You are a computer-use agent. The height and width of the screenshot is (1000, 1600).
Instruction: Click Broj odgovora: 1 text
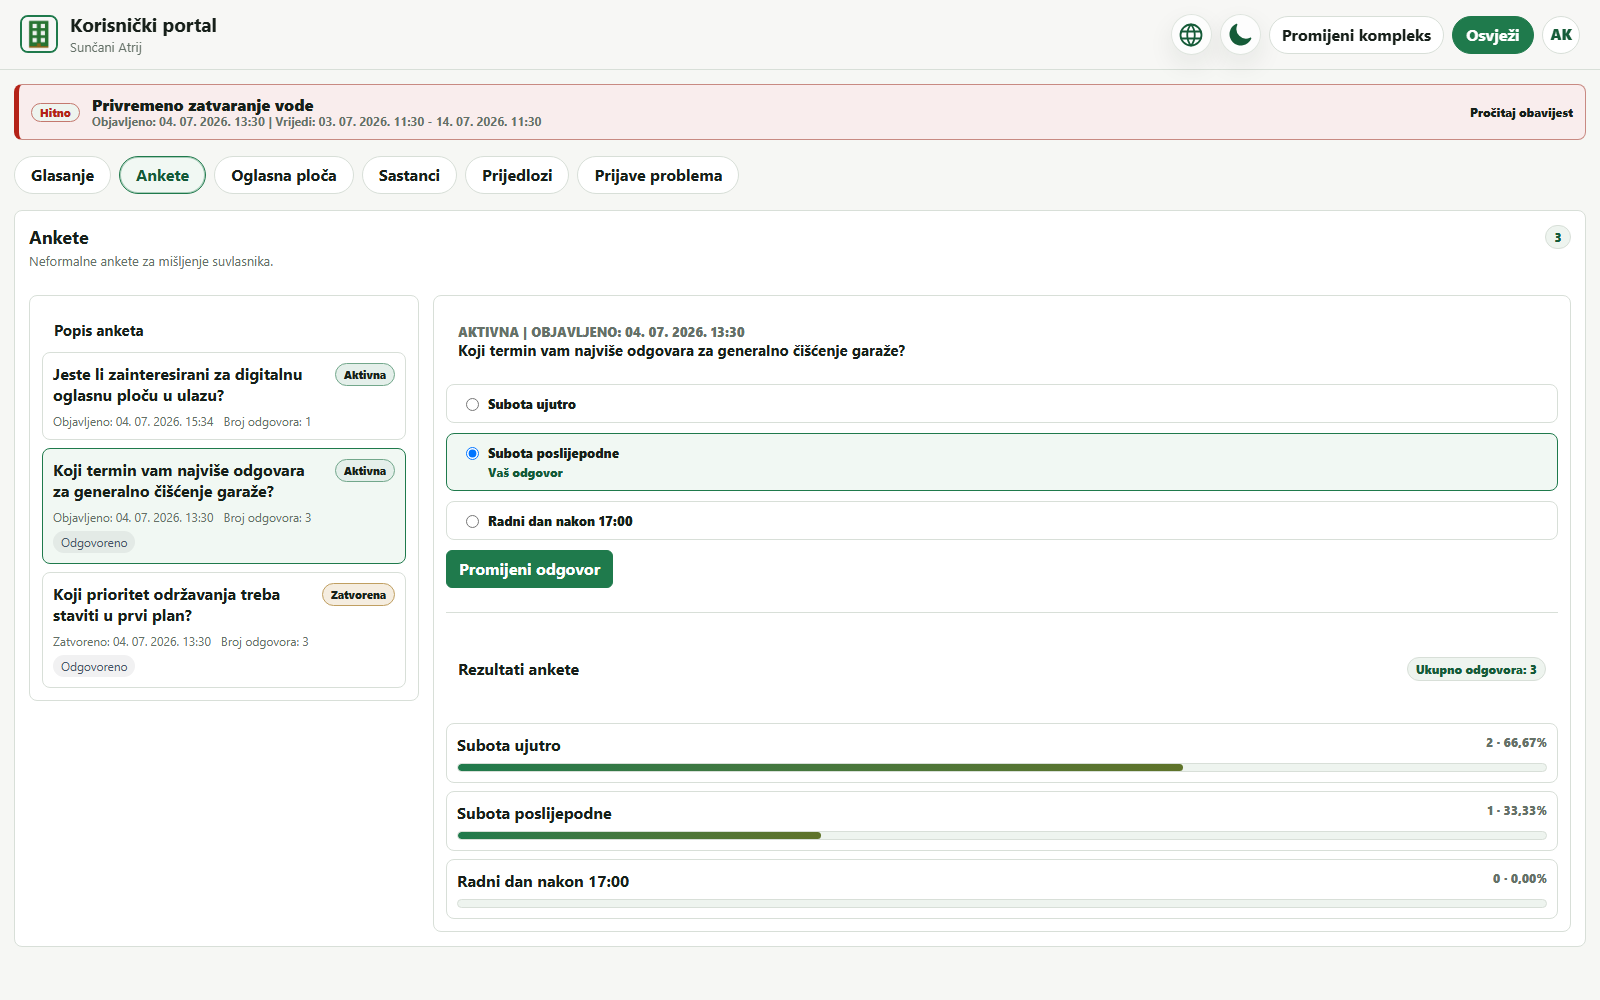coord(267,422)
